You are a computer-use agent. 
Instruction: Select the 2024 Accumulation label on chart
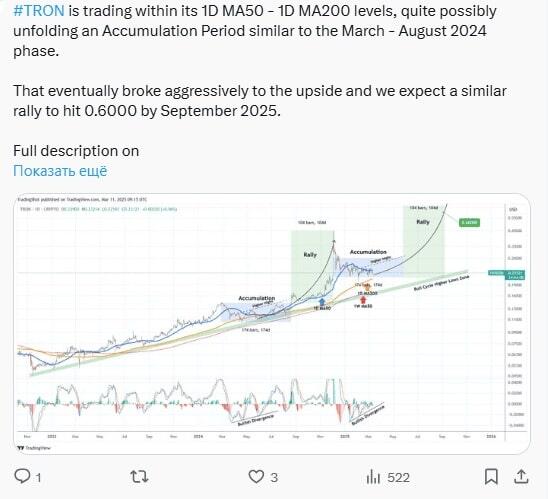(257, 298)
